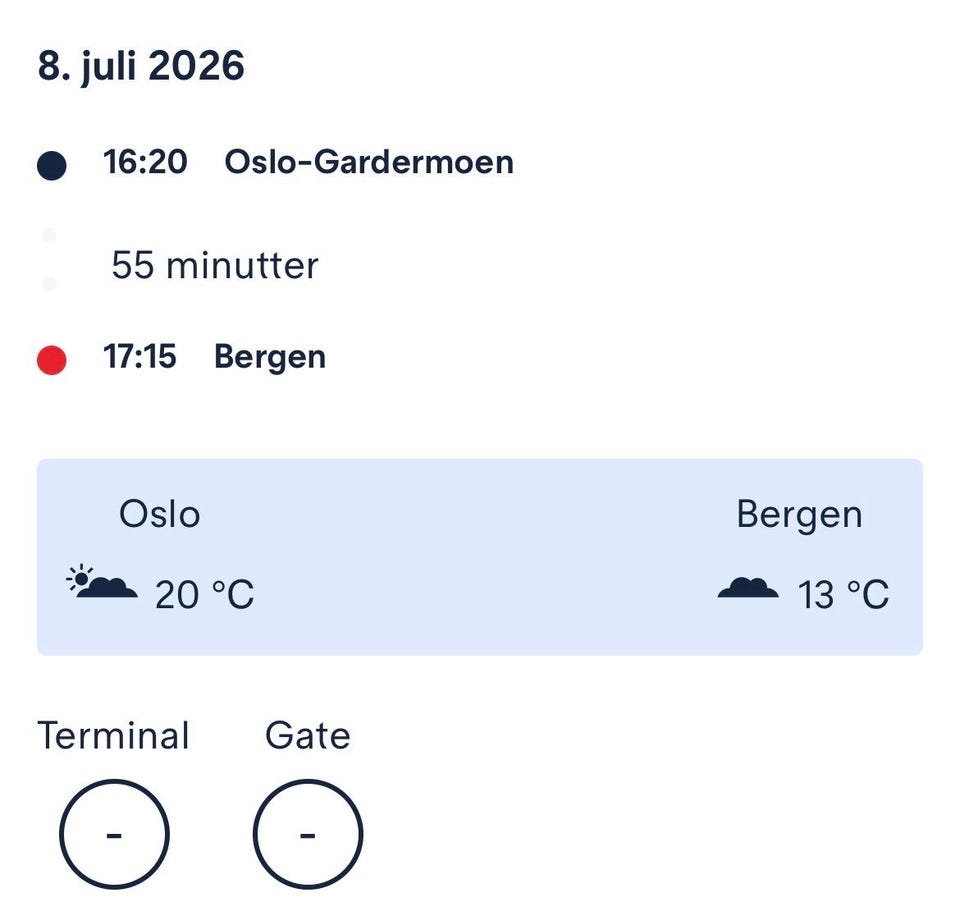
Task: Select the Gate circle indicator
Action: (308, 834)
